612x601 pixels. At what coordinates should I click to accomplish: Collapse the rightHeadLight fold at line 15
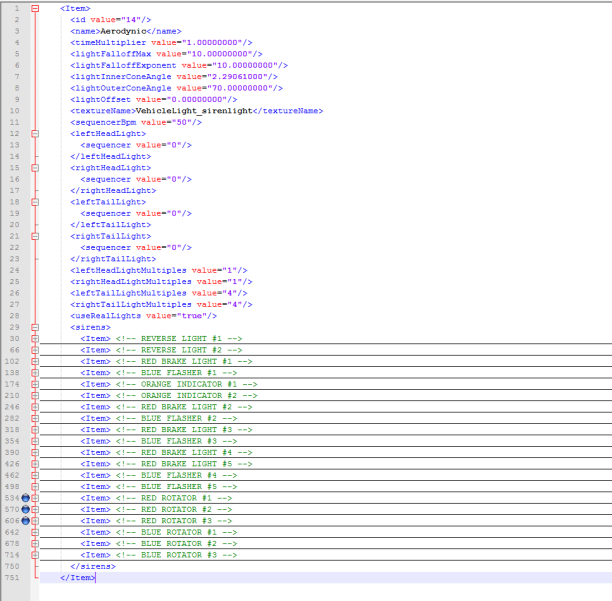click(x=35, y=167)
